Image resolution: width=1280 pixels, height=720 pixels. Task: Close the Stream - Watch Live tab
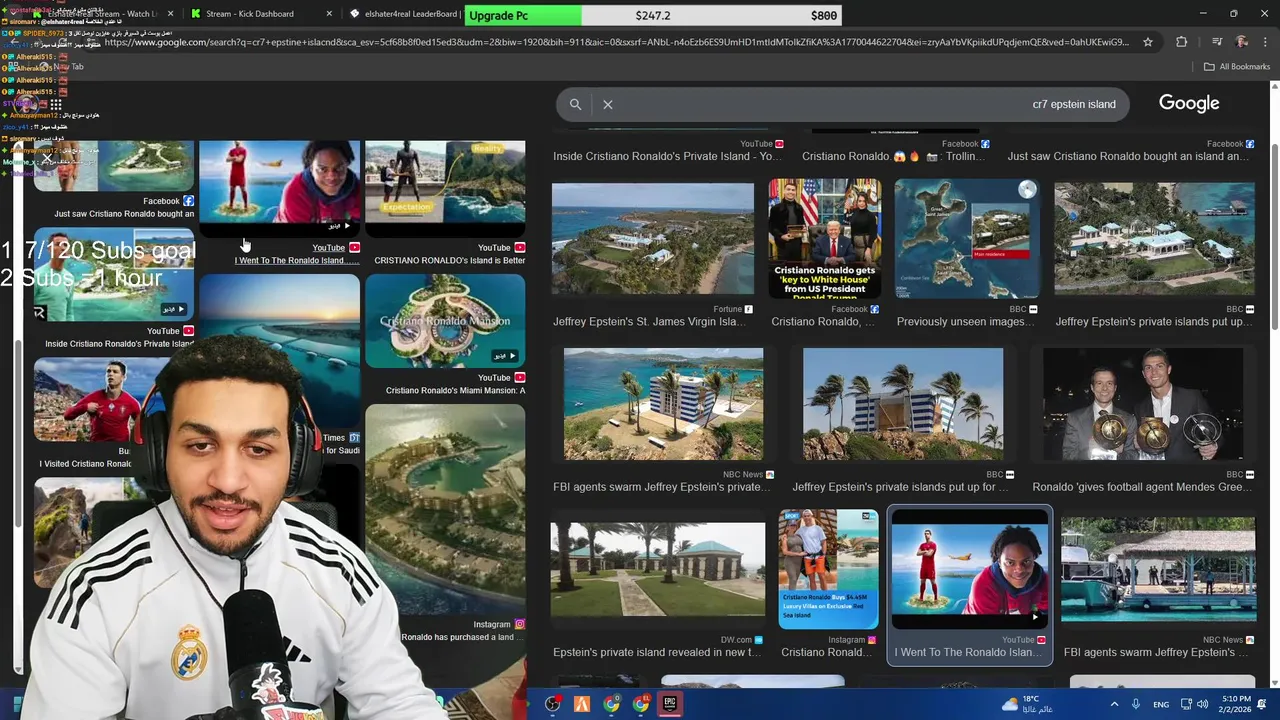click(x=171, y=14)
